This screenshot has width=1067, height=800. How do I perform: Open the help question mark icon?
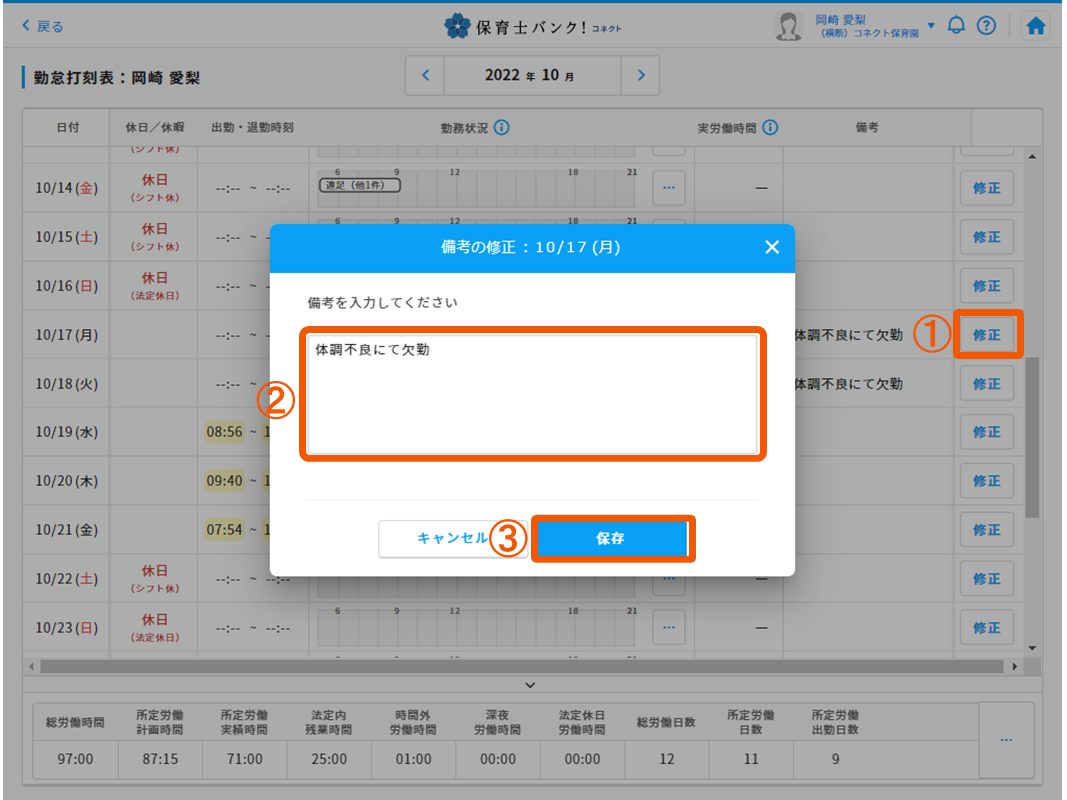986,26
